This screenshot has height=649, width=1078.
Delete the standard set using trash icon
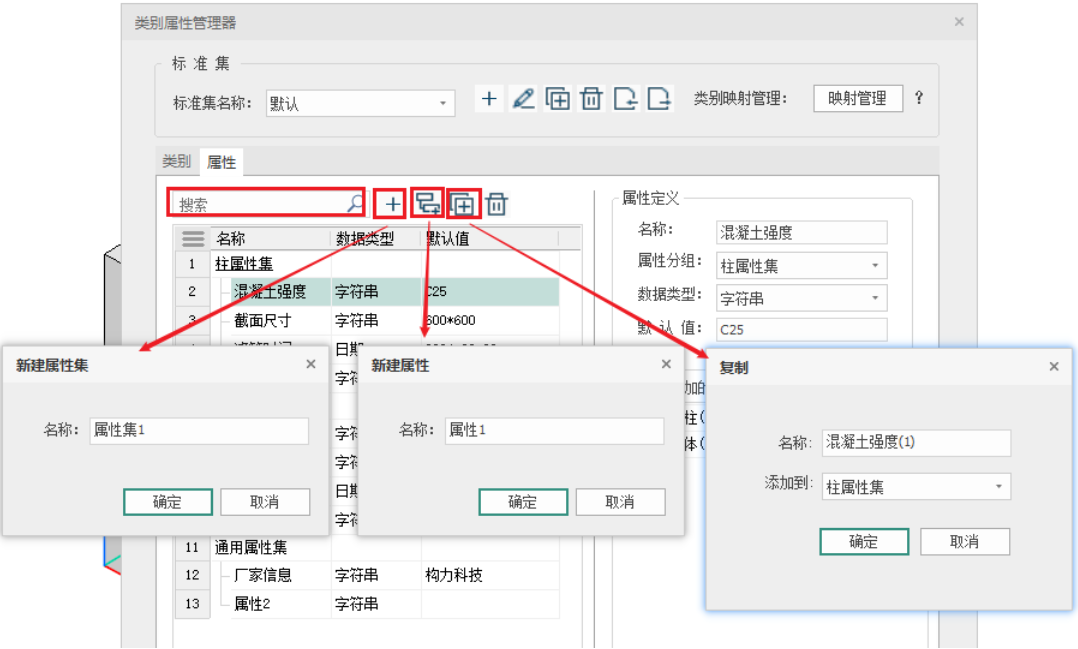(591, 98)
